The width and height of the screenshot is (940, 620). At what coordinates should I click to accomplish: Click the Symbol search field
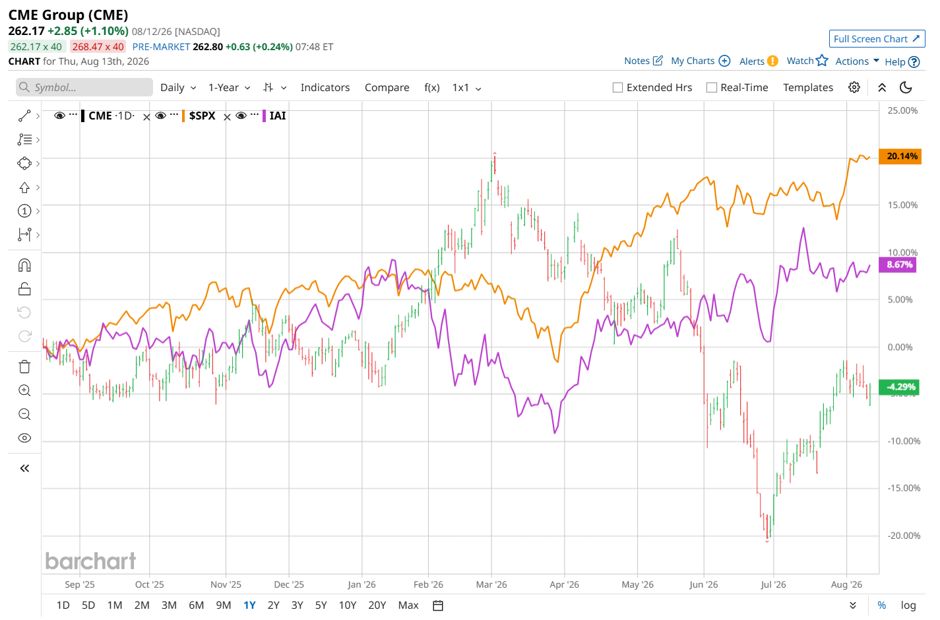pyautogui.click(x=85, y=88)
